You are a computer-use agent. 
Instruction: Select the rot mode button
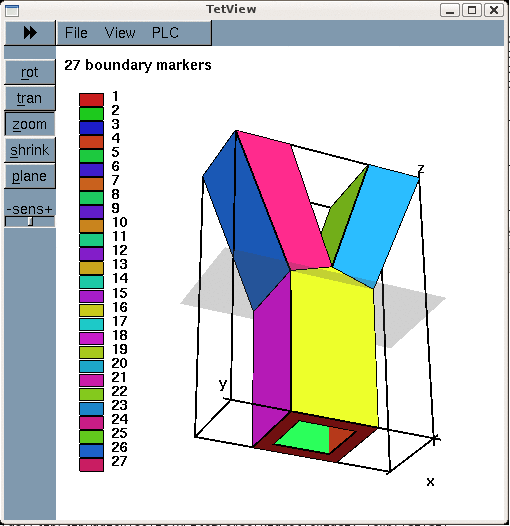pos(30,72)
